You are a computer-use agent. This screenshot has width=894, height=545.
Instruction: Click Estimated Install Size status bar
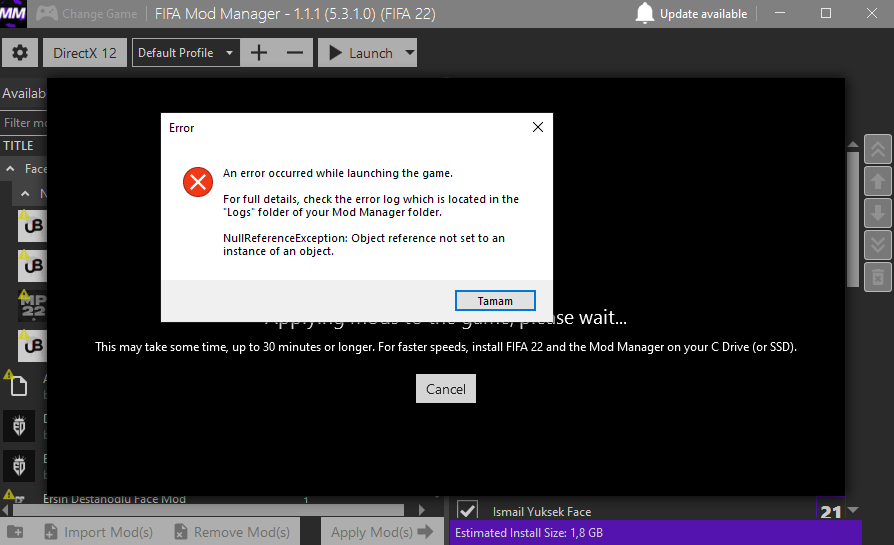click(656, 532)
